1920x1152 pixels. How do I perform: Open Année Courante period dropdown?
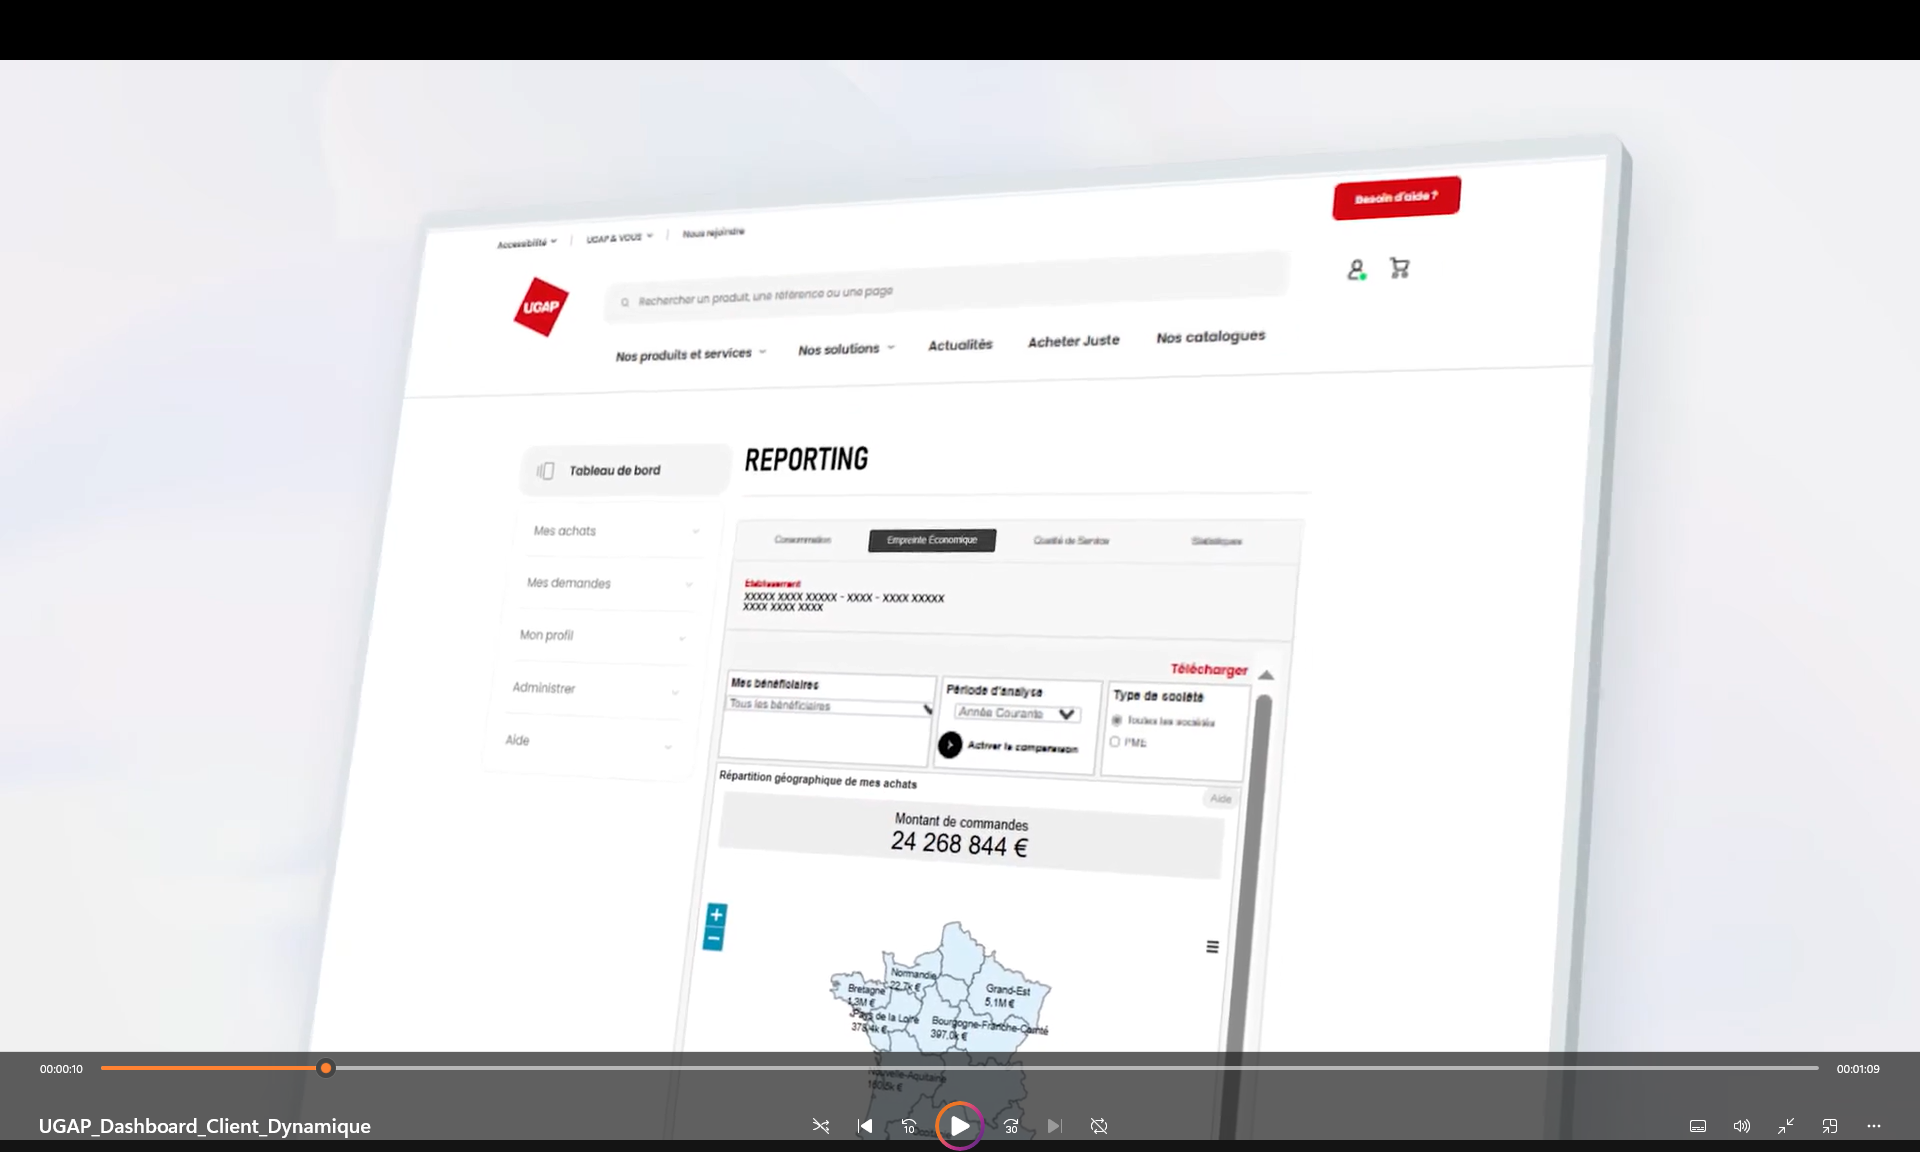click(x=1017, y=713)
